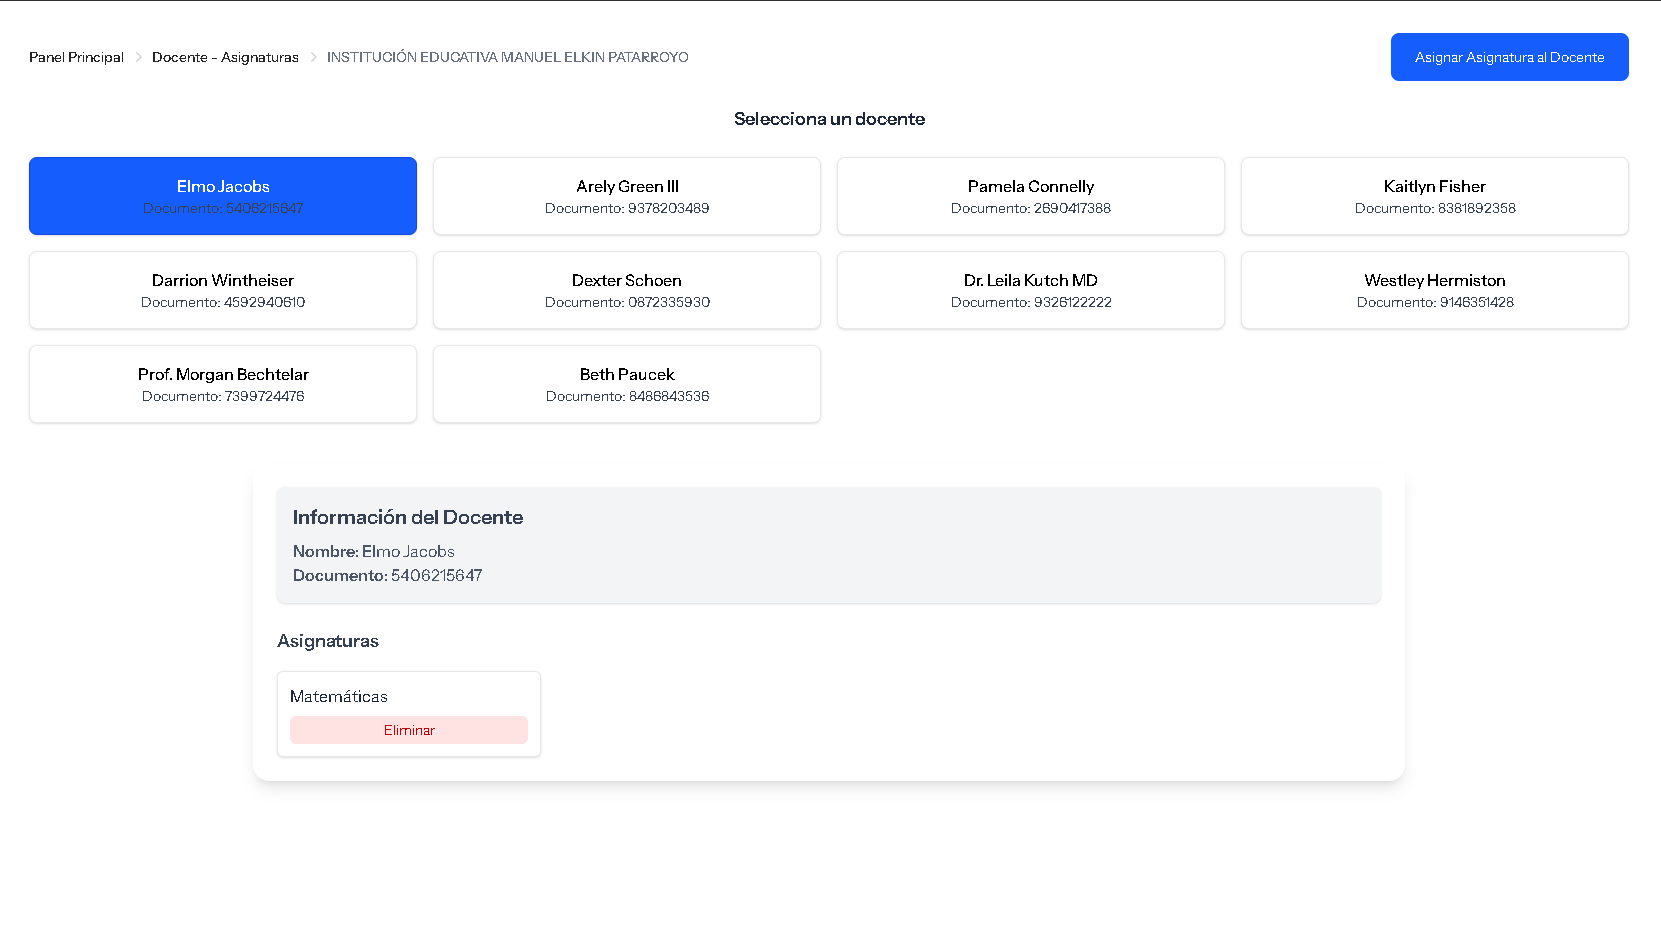Select Dr. Leila Kutch MD
Viewport: 1661px width, 925px height.
point(1031,290)
